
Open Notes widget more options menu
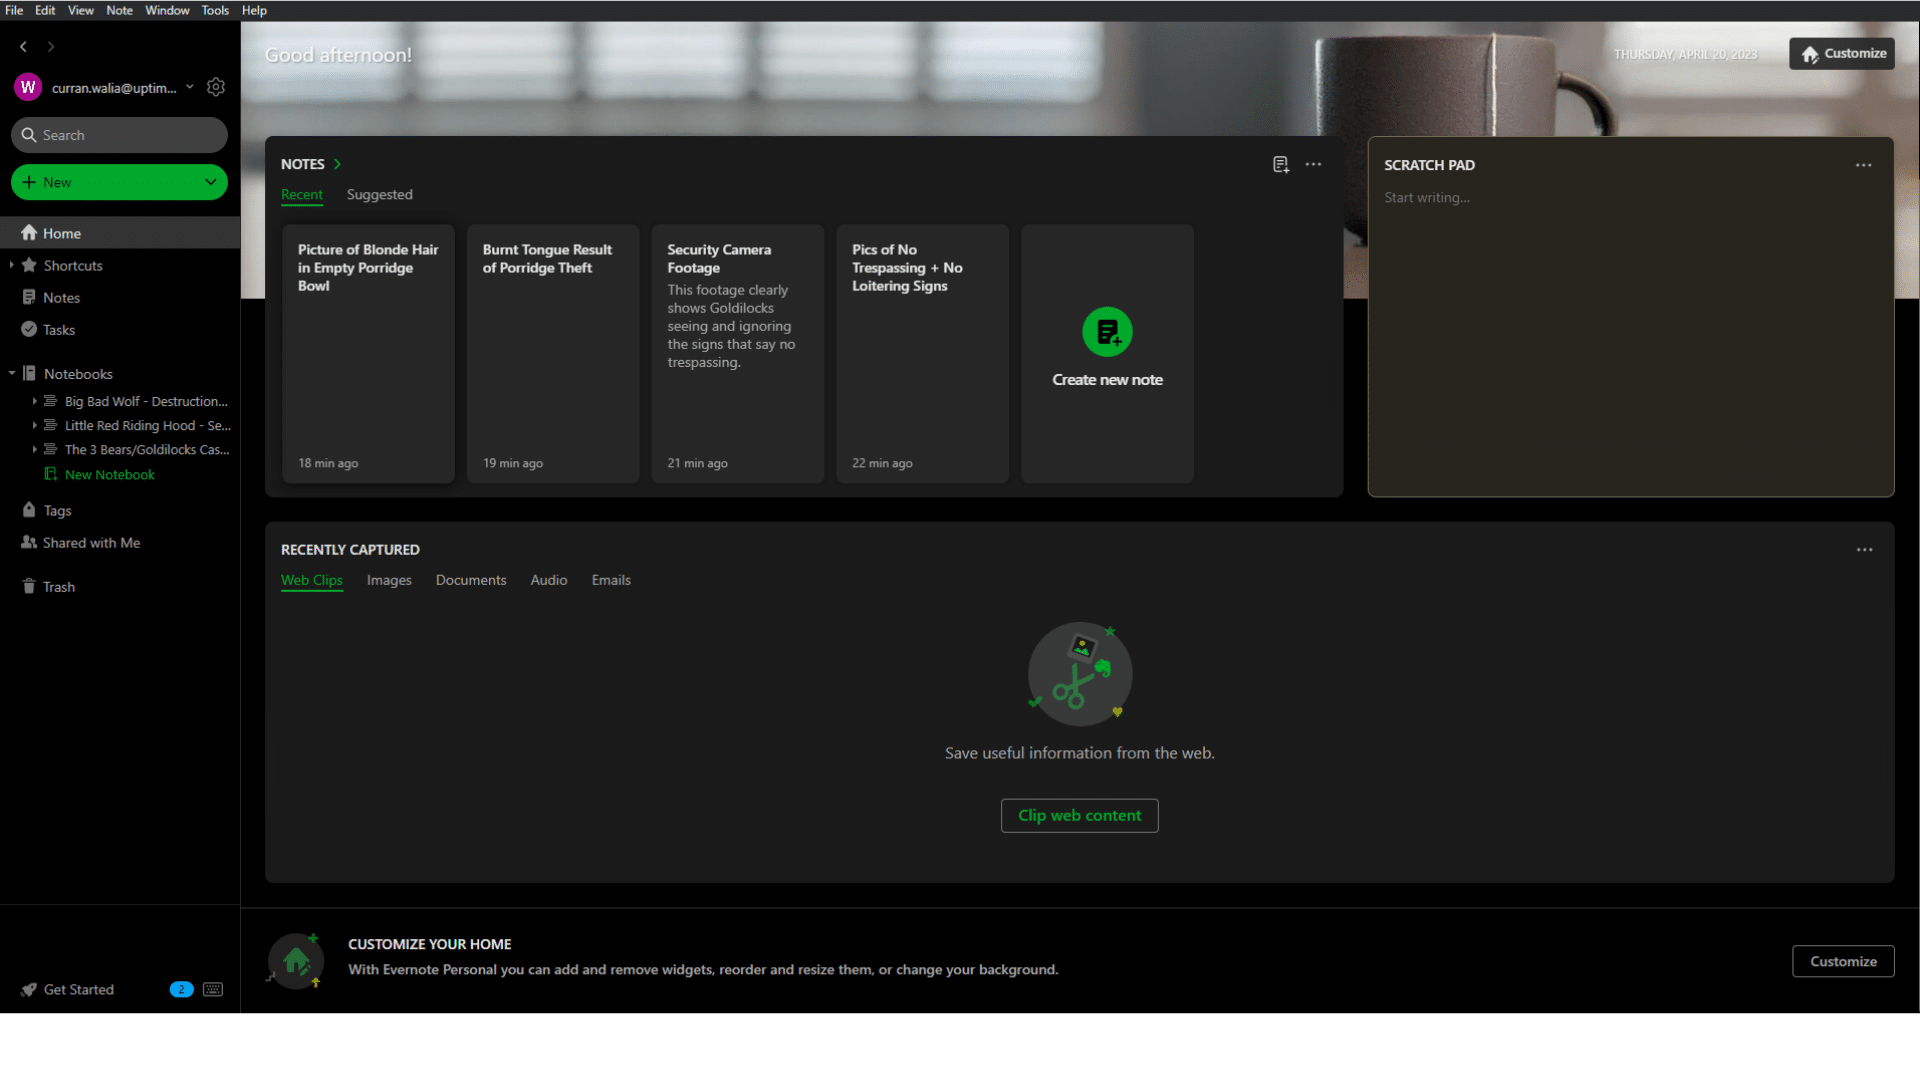click(x=1313, y=164)
